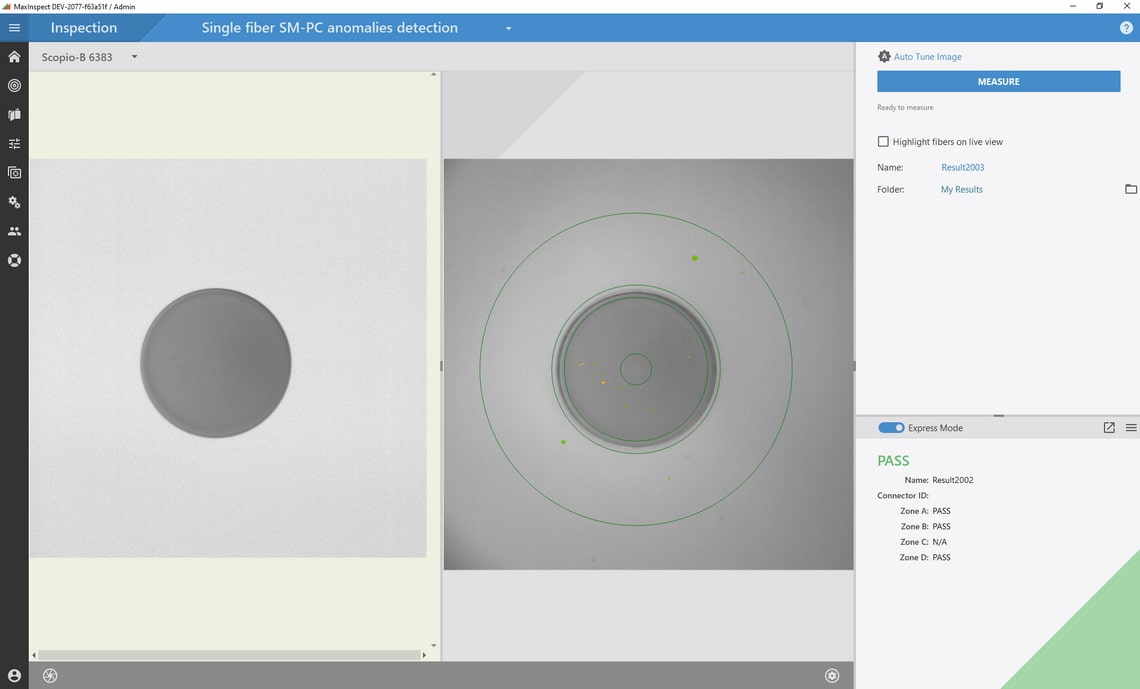Open the Single fiber SM-PC recipe dropdown
The height and width of the screenshot is (689, 1140).
coord(508,28)
